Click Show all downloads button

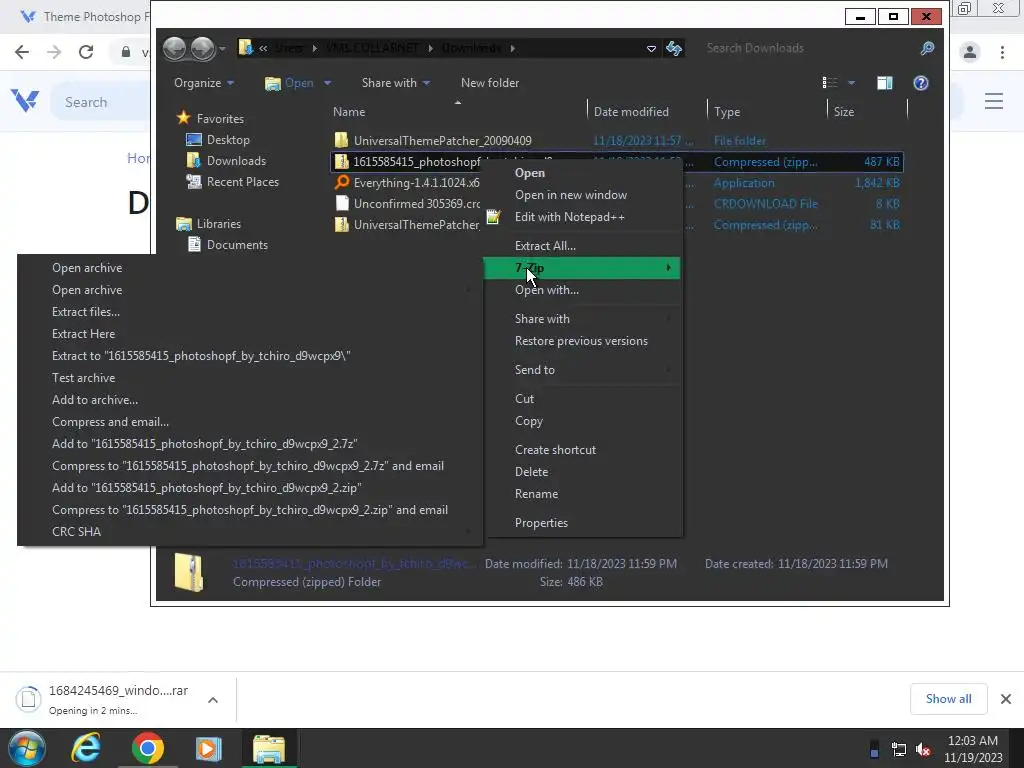tap(948, 699)
